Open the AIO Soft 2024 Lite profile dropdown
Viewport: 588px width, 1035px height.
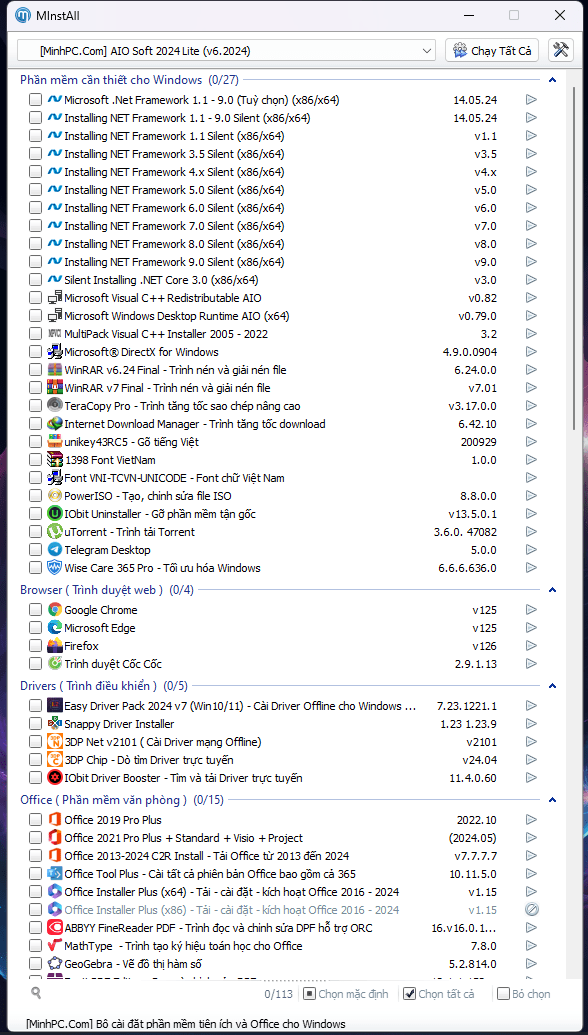pyautogui.click(x=226, y=50)
